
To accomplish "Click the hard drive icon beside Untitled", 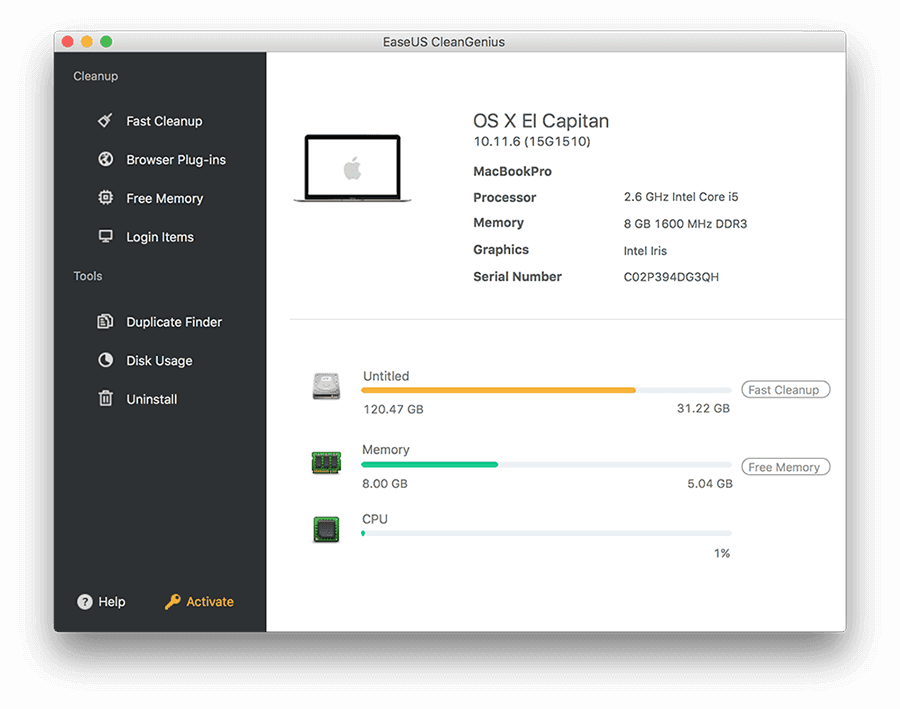I will pos(326,386).
